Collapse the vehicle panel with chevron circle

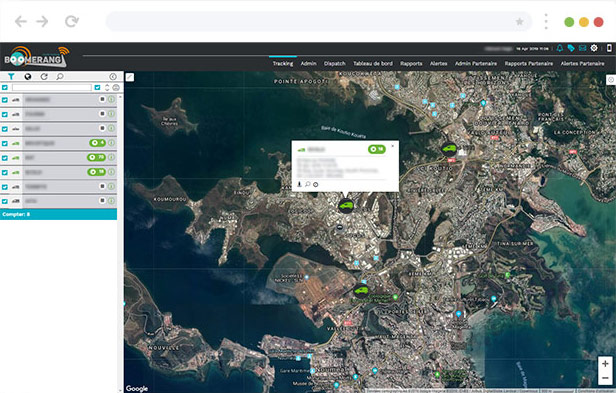click(113, 76)
